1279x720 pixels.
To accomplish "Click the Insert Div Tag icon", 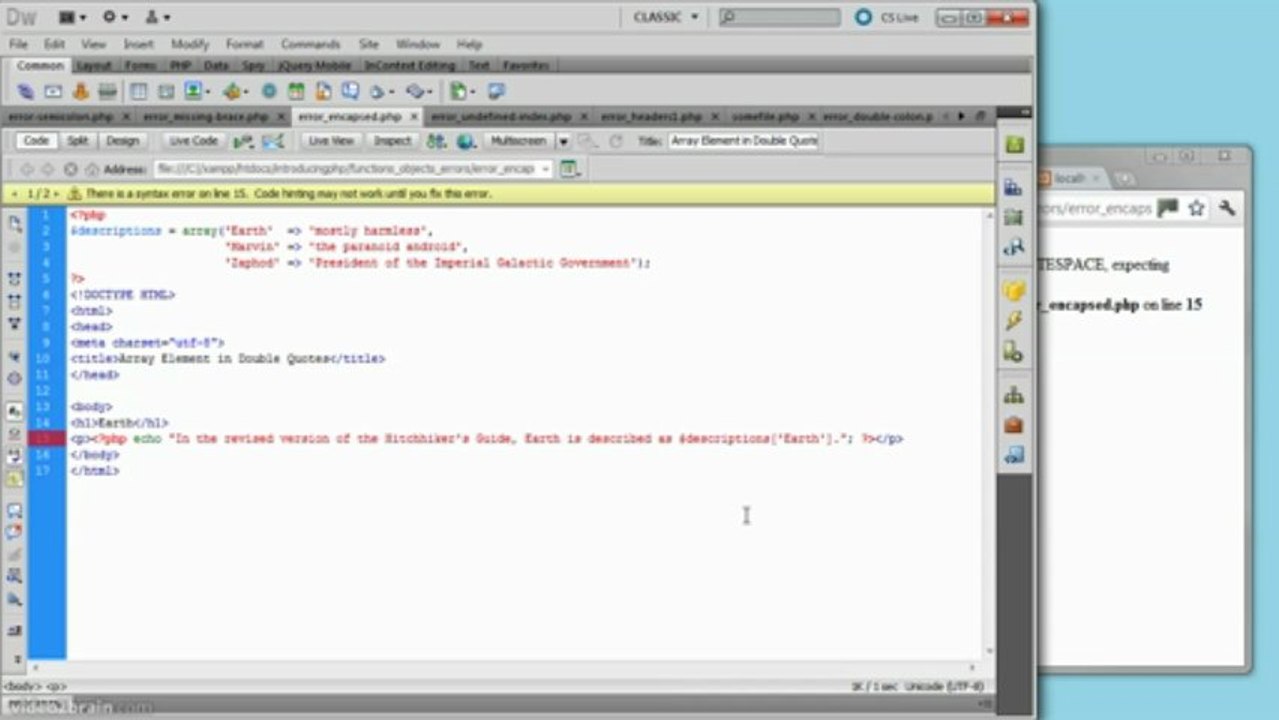I will (165, 91).
